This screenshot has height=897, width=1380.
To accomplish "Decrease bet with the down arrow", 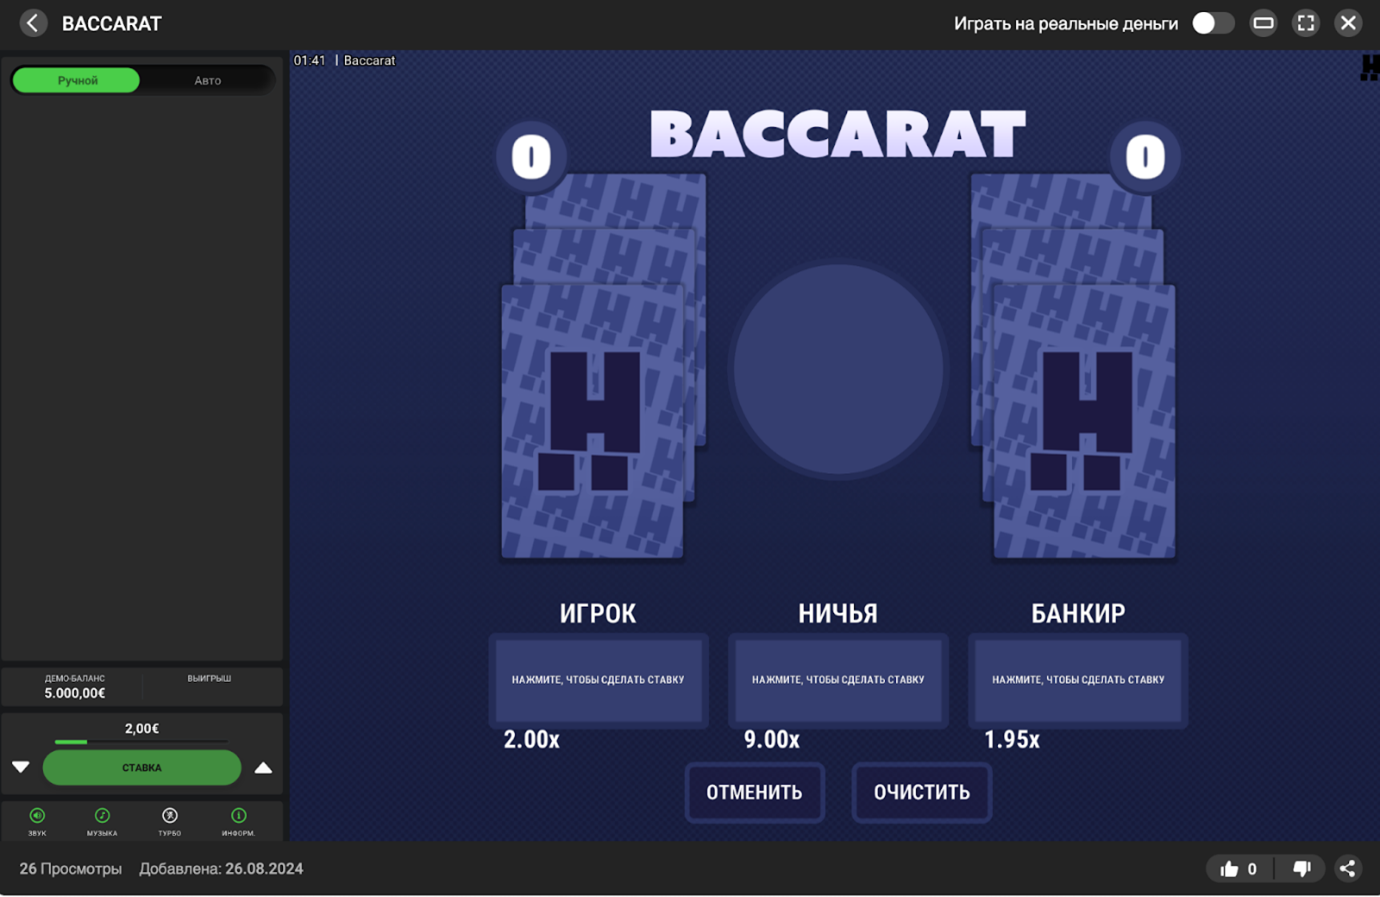I will [x=21, y=768].
